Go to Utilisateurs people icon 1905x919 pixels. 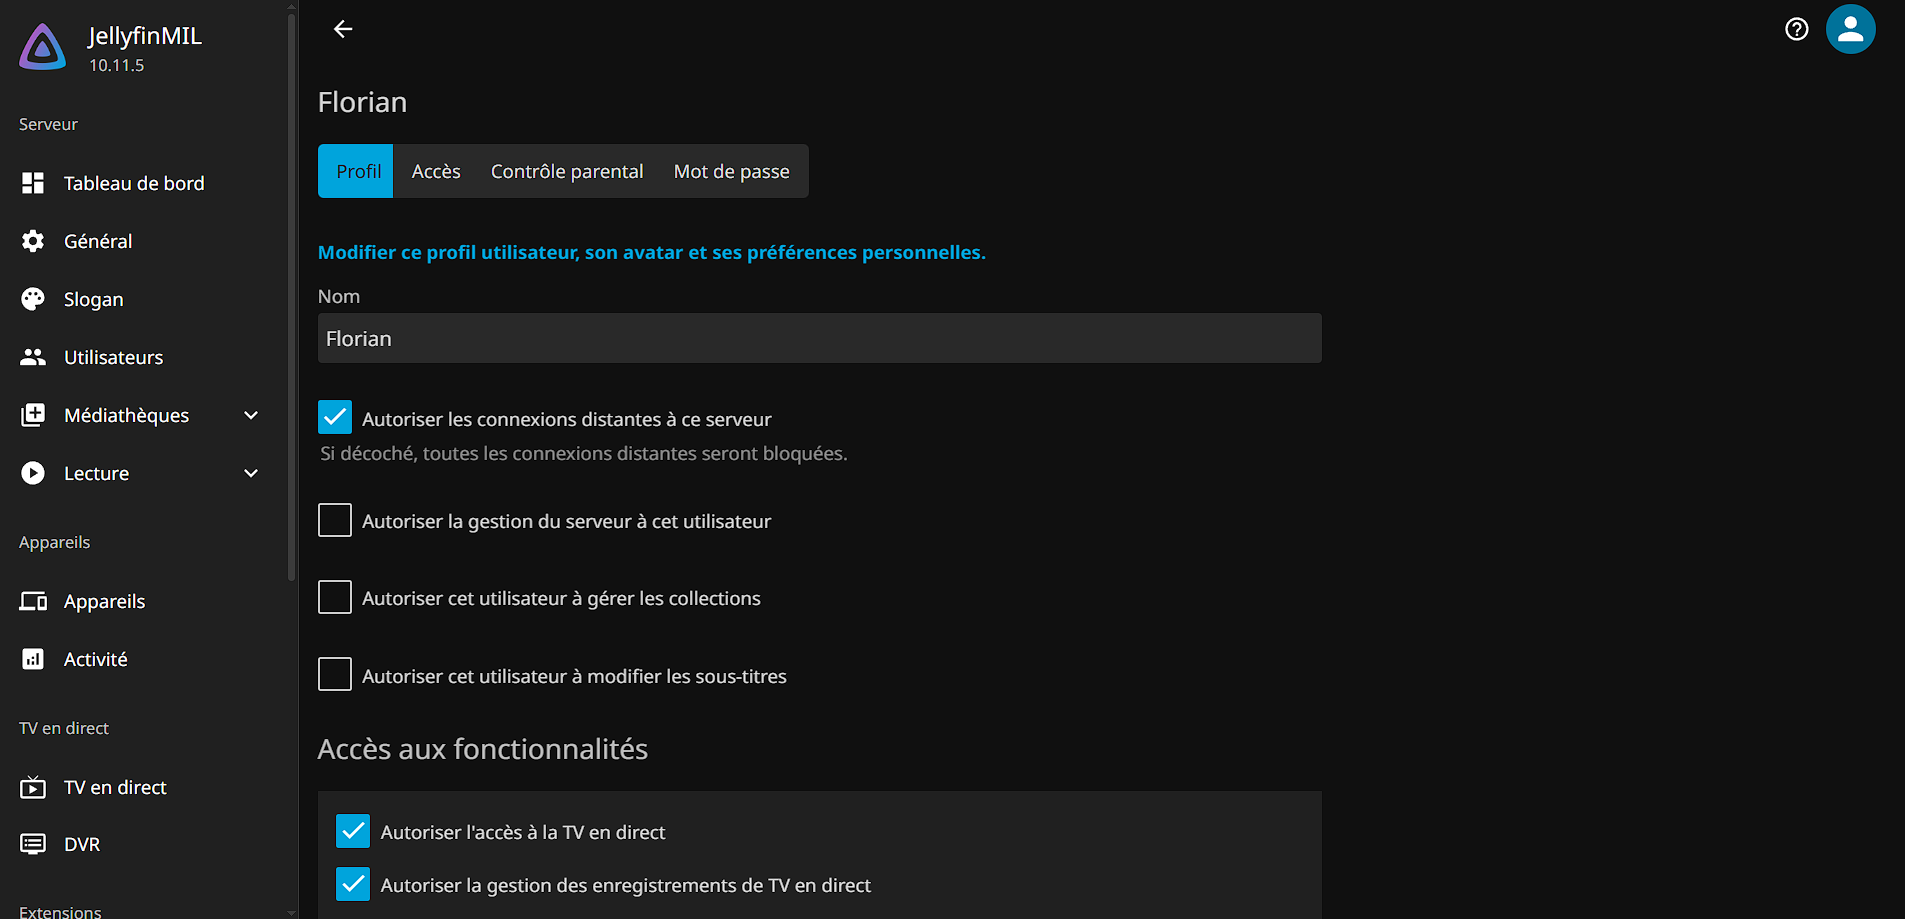pyautogui.click(x=33, y=357)
